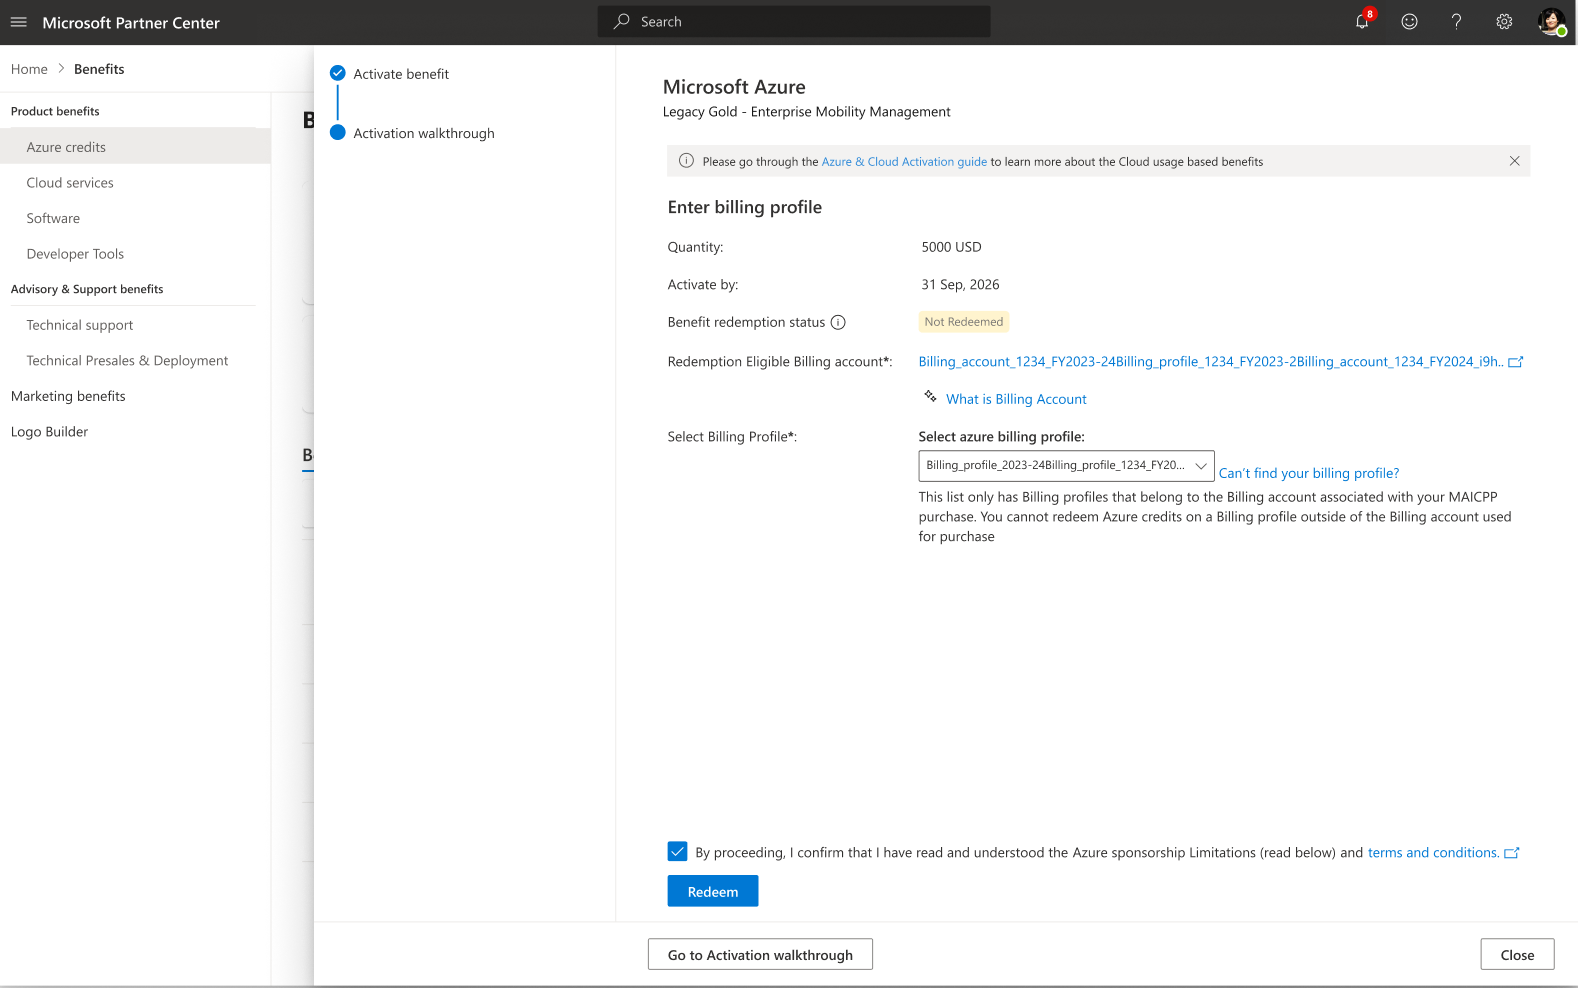Click the Redeem button
The image size is (1578, 988).
click(713, 891)
